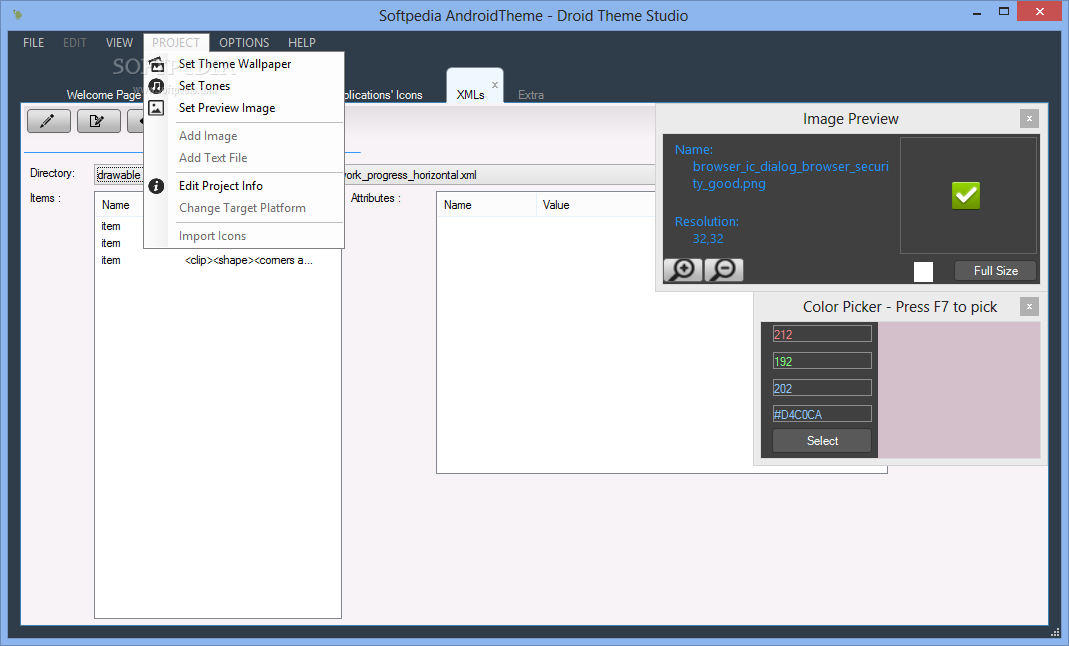Click the red value field showing 212
The width and height of the screenshot is (1069, 646).
pos(822,334)
